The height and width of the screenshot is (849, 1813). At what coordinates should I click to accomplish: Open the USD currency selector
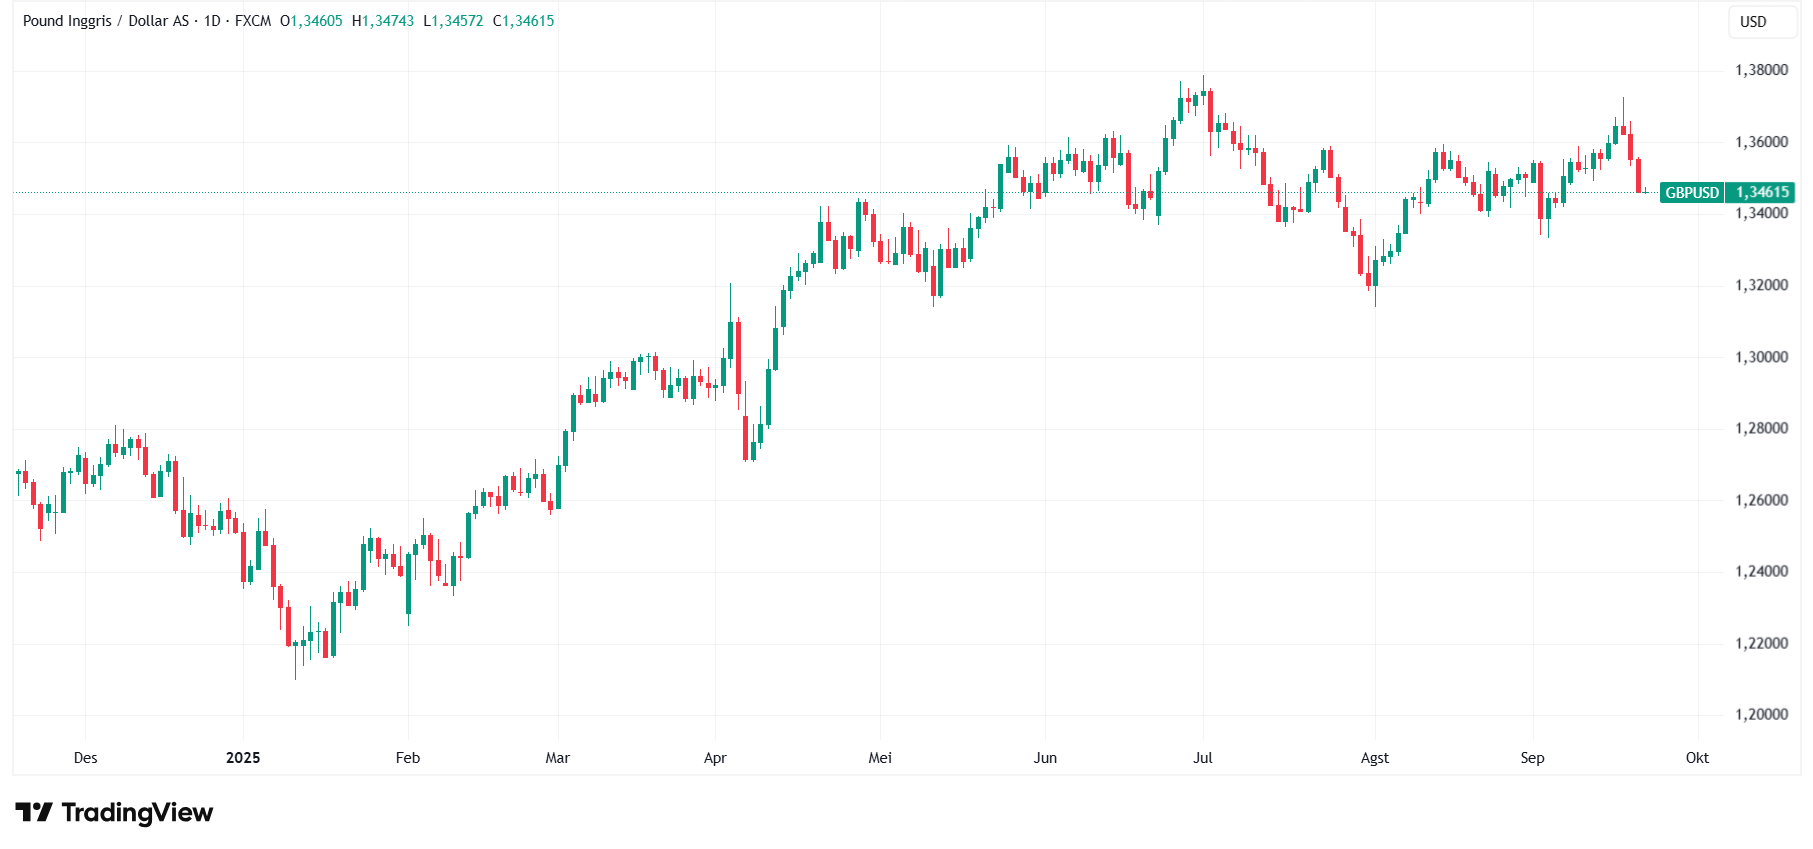coord(1763,22)
